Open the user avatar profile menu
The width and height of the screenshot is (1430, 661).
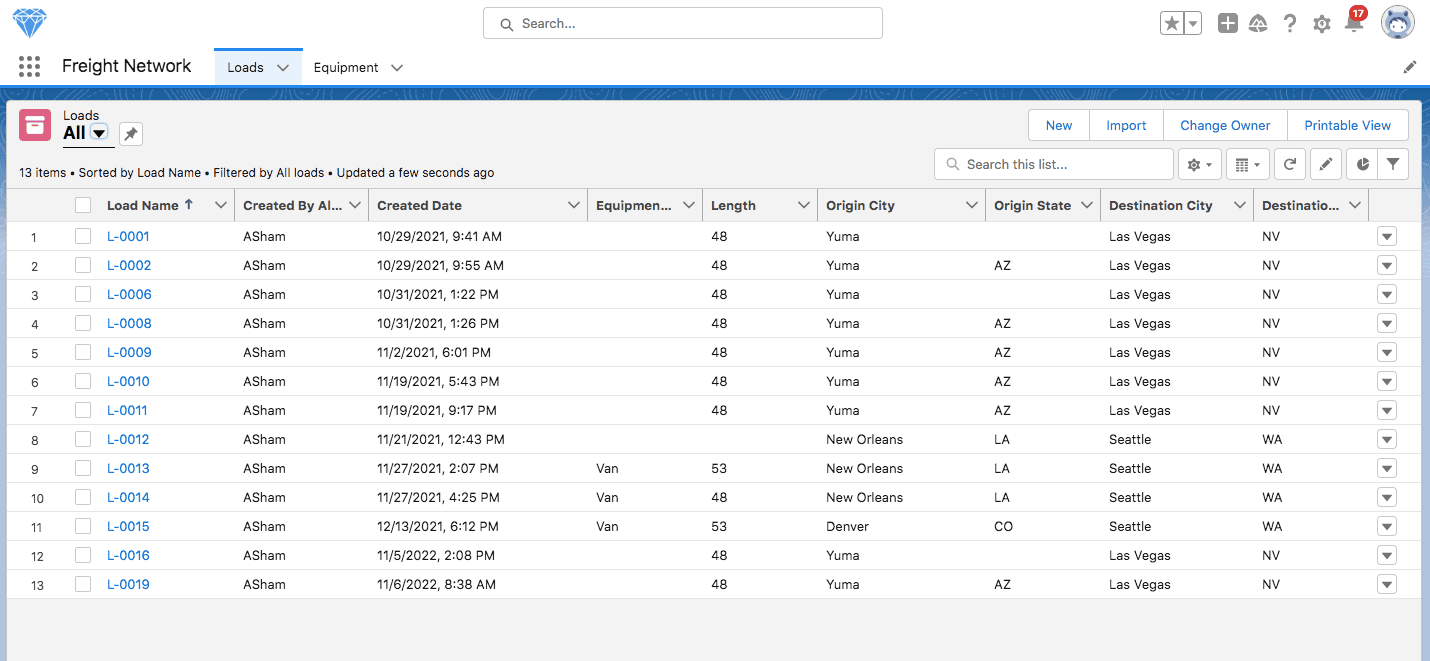click(x=1398, y=23)
